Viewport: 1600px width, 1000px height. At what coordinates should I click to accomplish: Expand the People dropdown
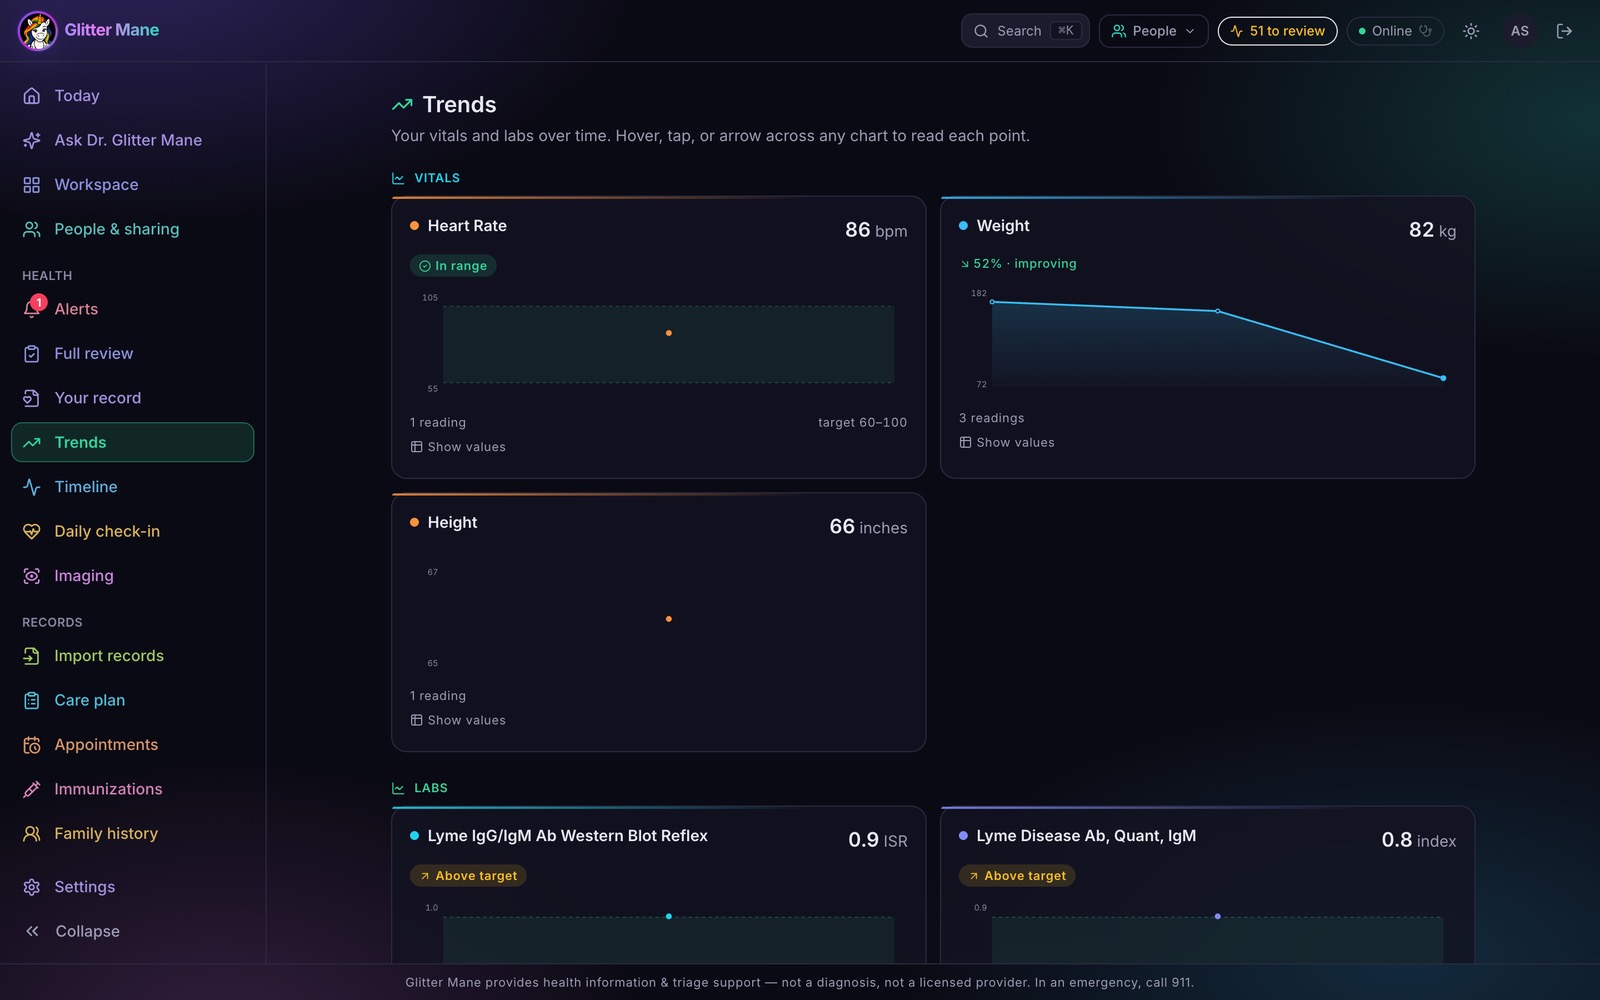coord(1153,31)
